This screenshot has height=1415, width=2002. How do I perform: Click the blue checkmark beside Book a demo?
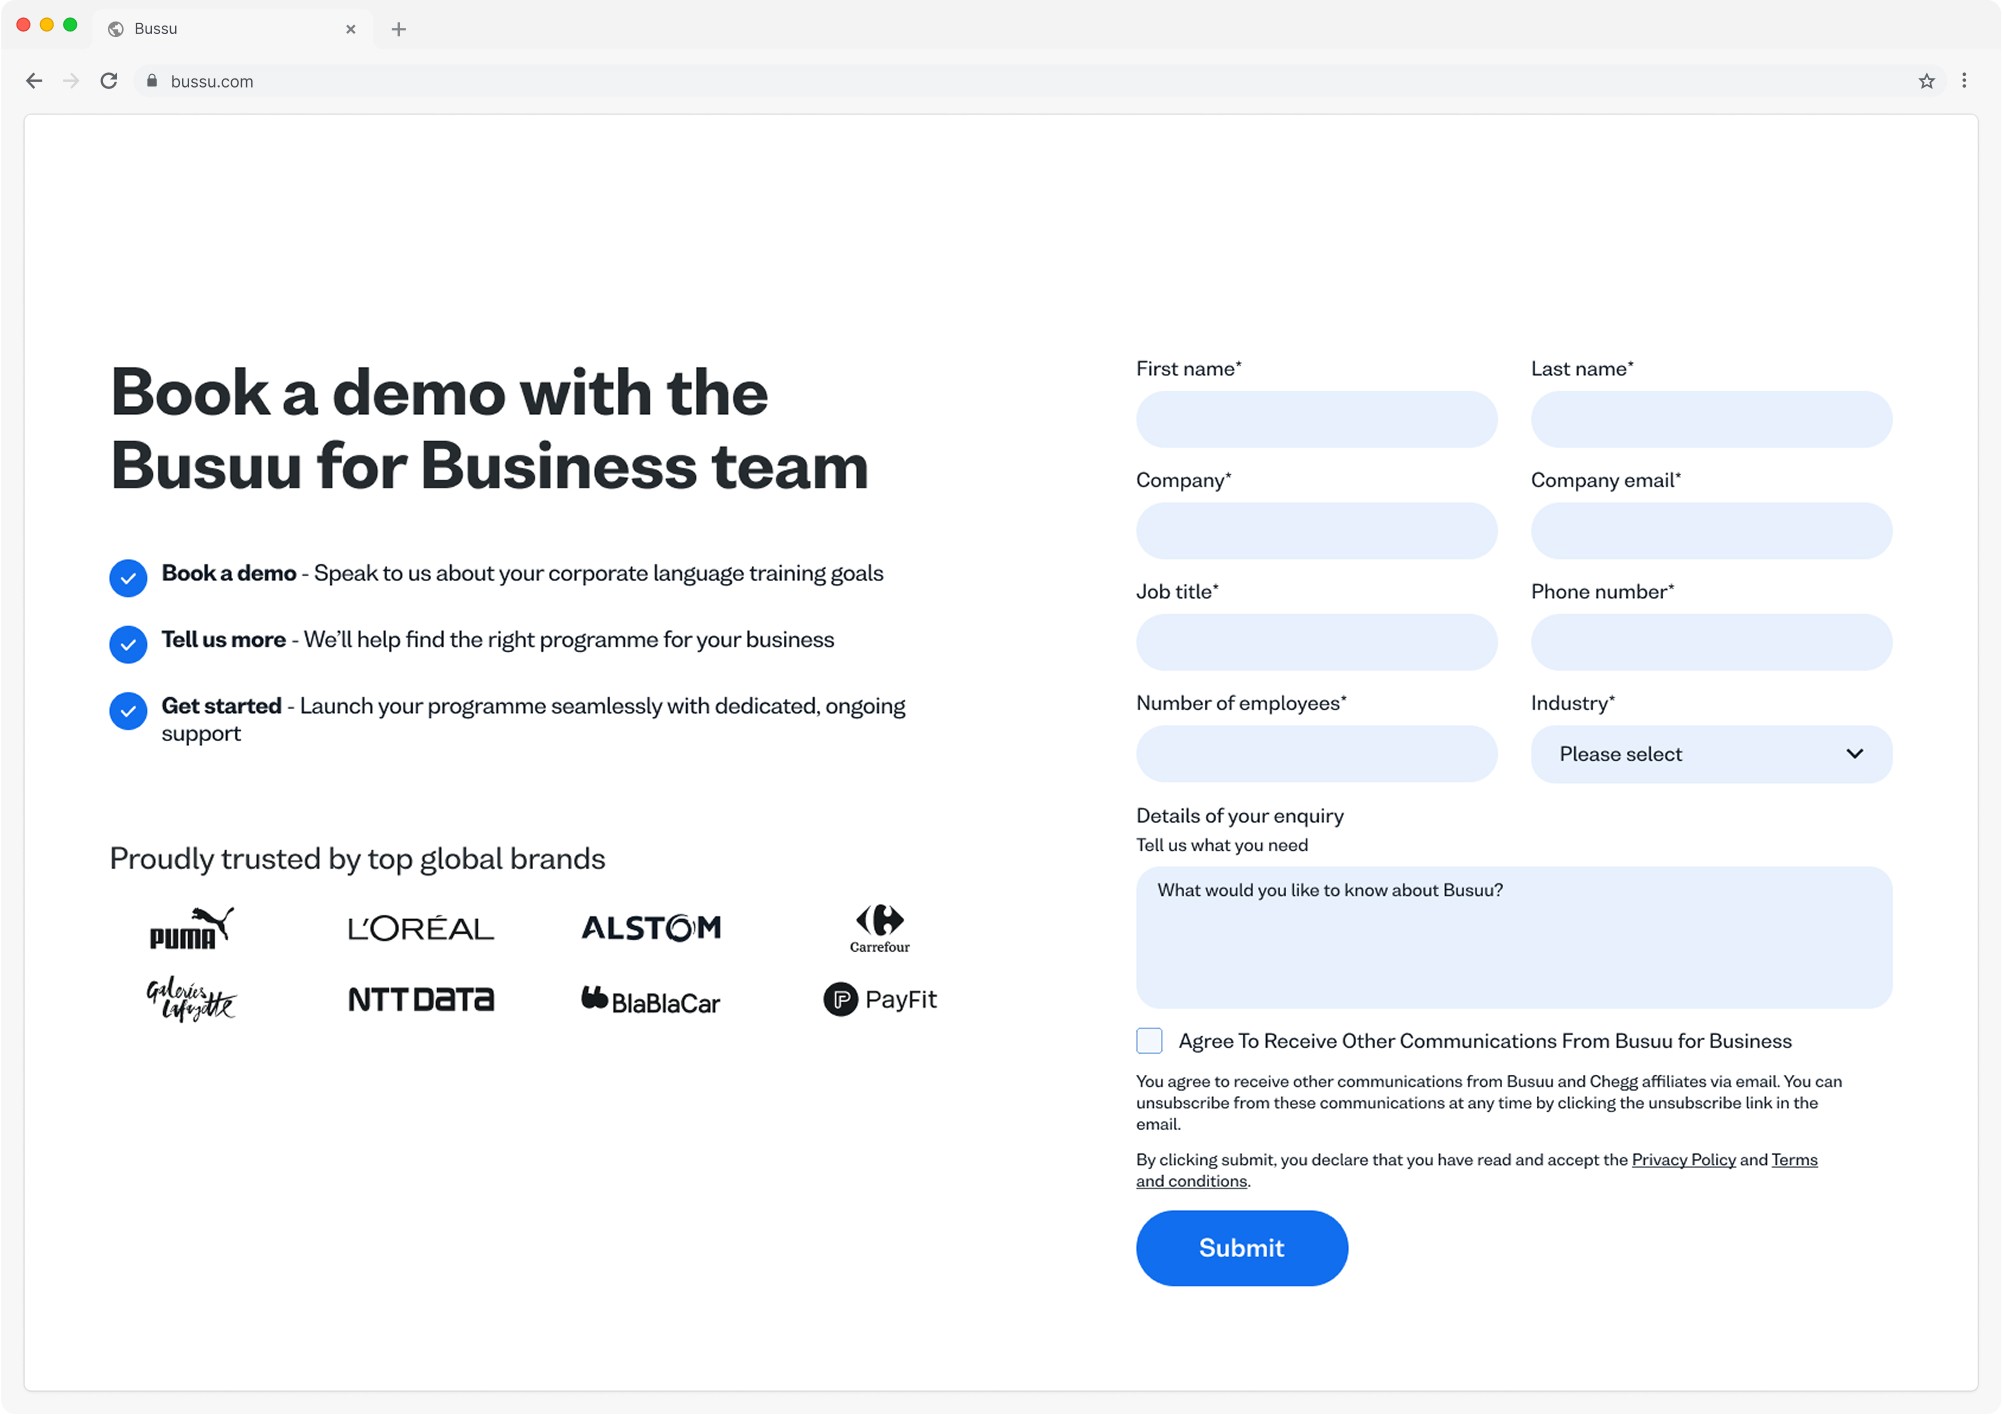pos(128,578)
